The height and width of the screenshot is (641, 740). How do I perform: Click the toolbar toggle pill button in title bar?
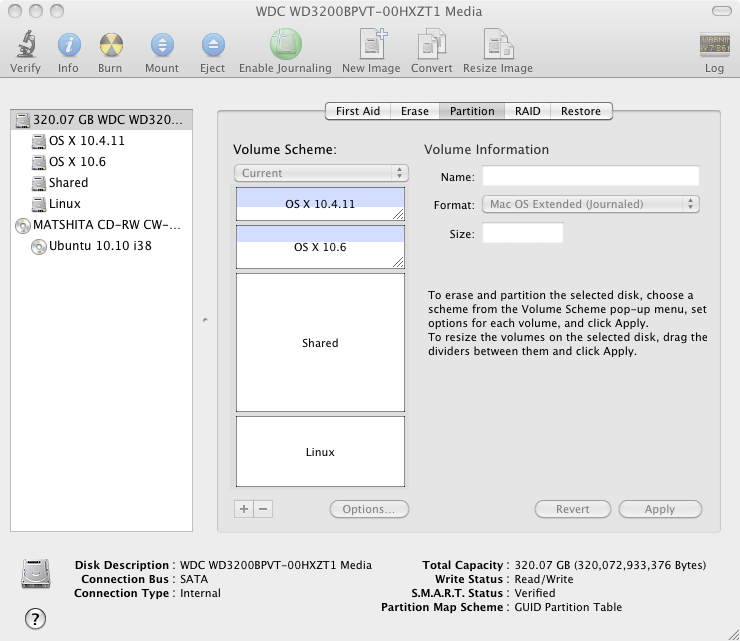[x=722, y=11]
